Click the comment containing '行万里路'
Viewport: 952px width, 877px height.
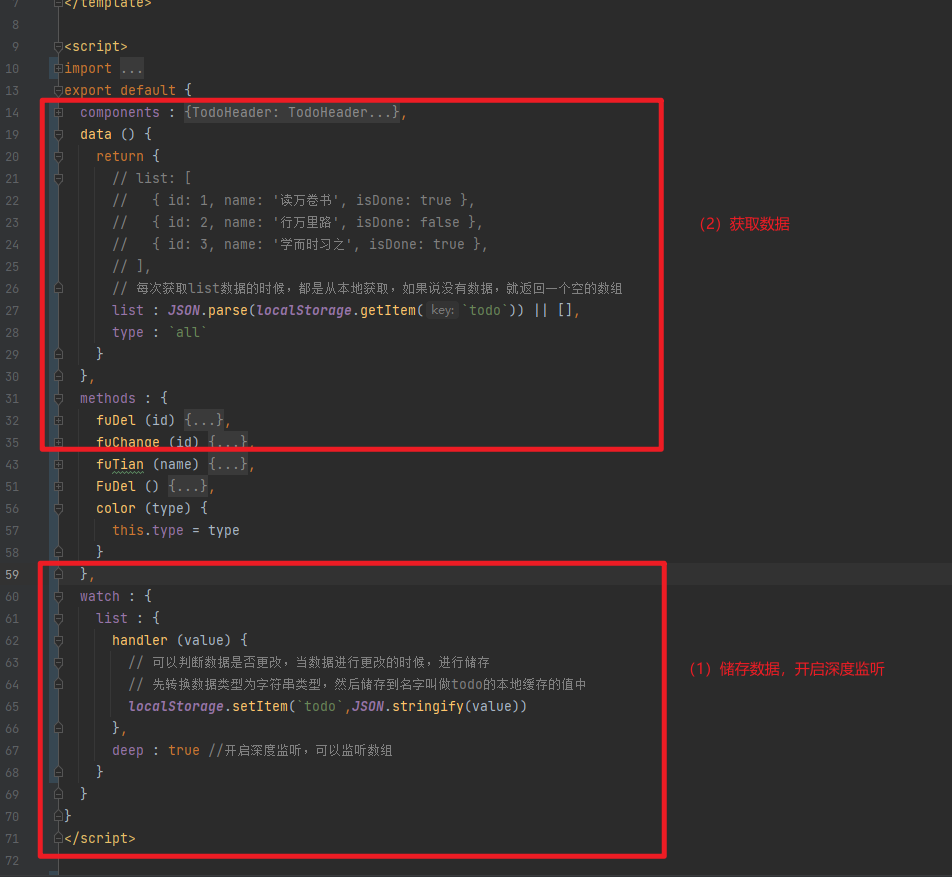point(298,222)
